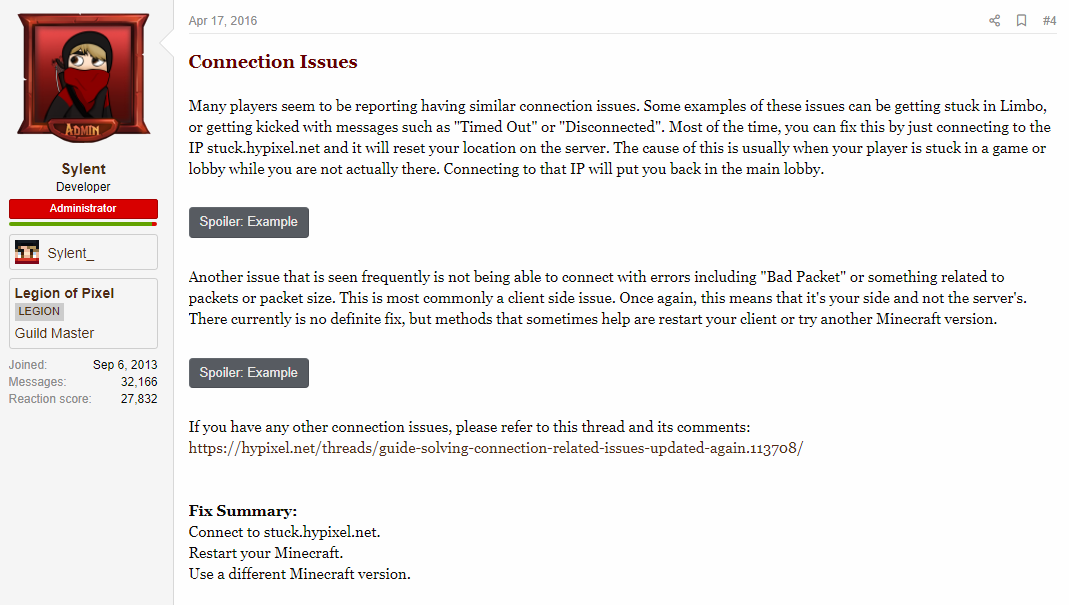Click Sylent's admin avatar image
The width and height of the screenshot is (1069, 605).
click(x=83, y=78)
